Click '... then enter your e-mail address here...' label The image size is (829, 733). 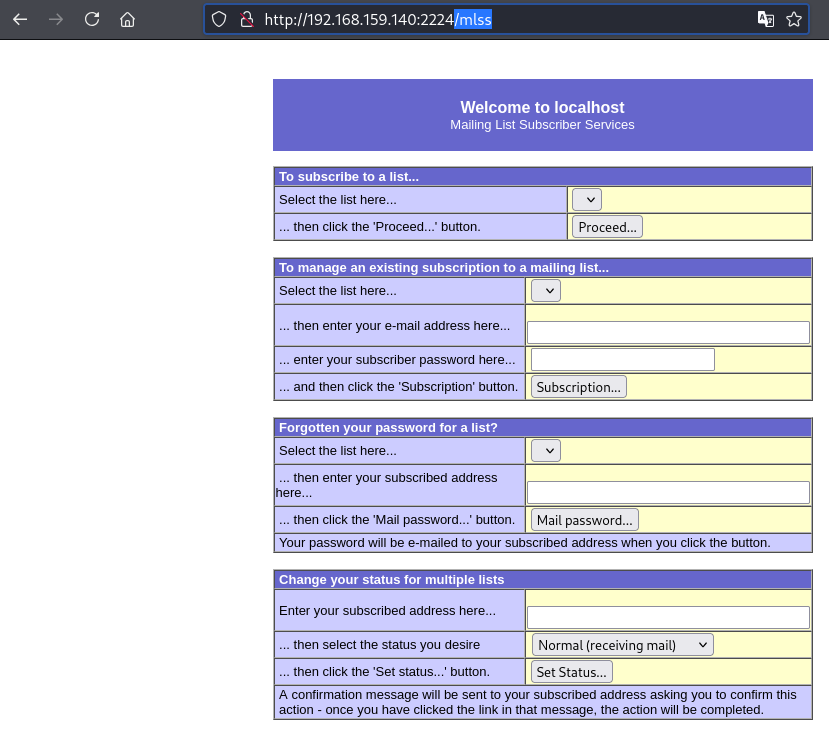click(x=394, y=326)
